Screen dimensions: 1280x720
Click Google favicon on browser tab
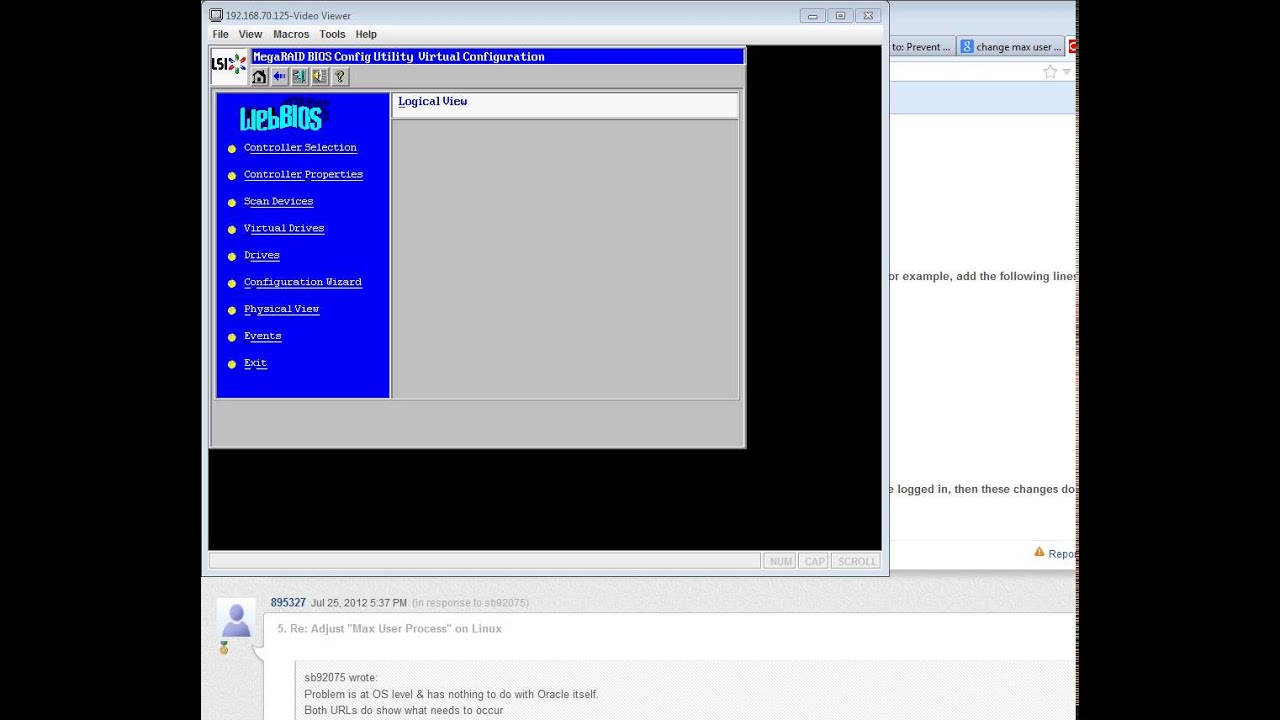(x=967, y=46)
